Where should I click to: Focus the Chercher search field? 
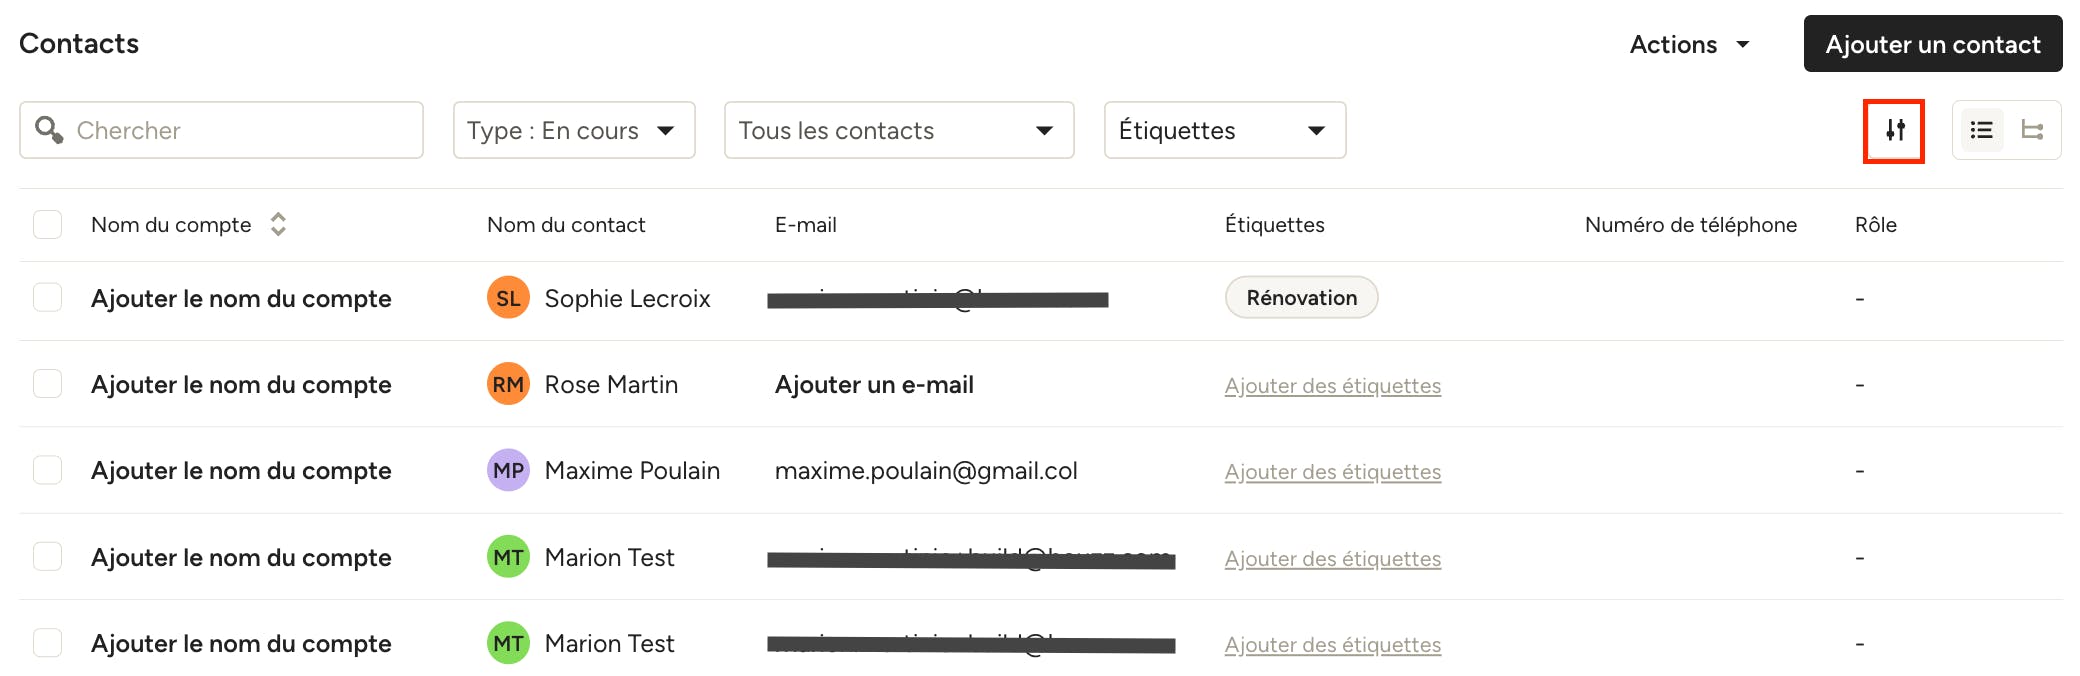point(221,130)
